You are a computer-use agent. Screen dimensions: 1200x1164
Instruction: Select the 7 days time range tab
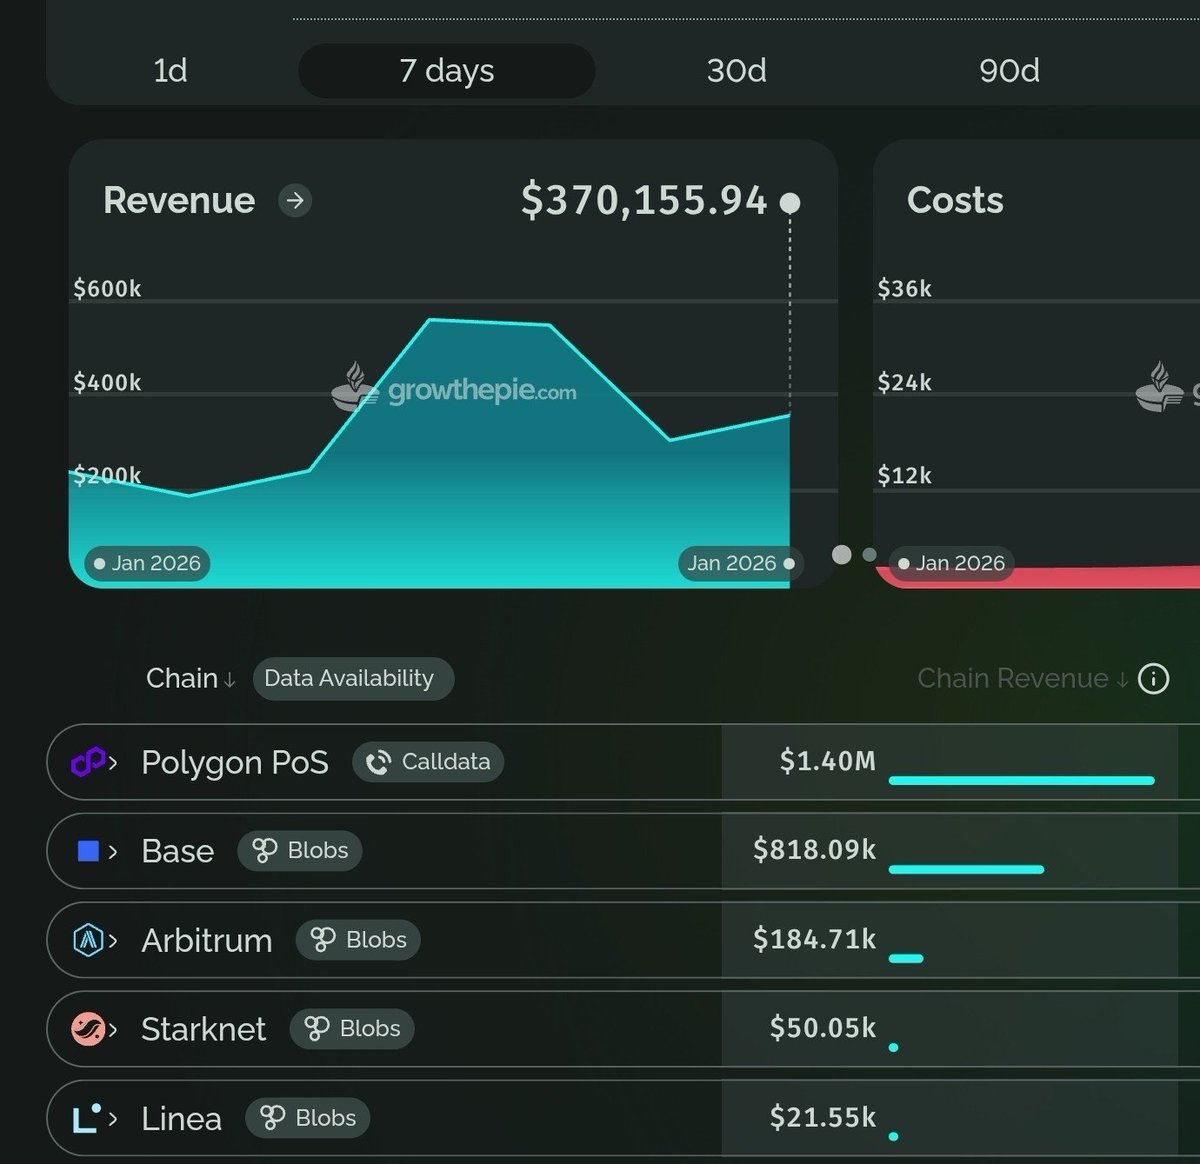point(447,71)
